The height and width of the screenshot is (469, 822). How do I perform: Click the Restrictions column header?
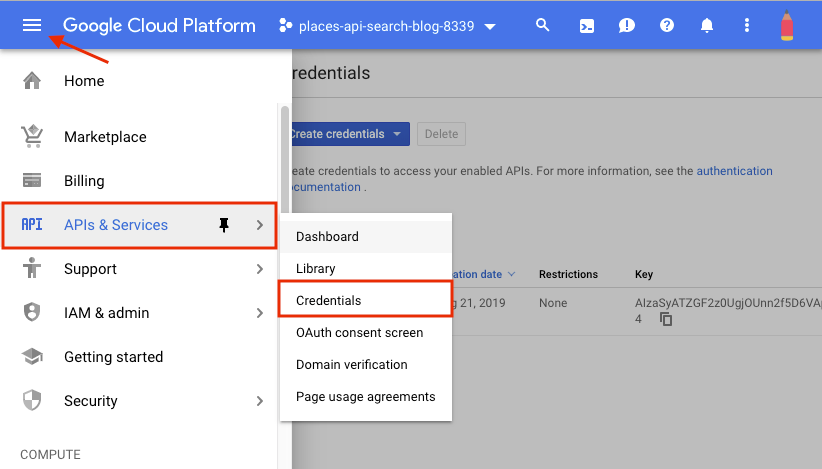pos(568,274)
